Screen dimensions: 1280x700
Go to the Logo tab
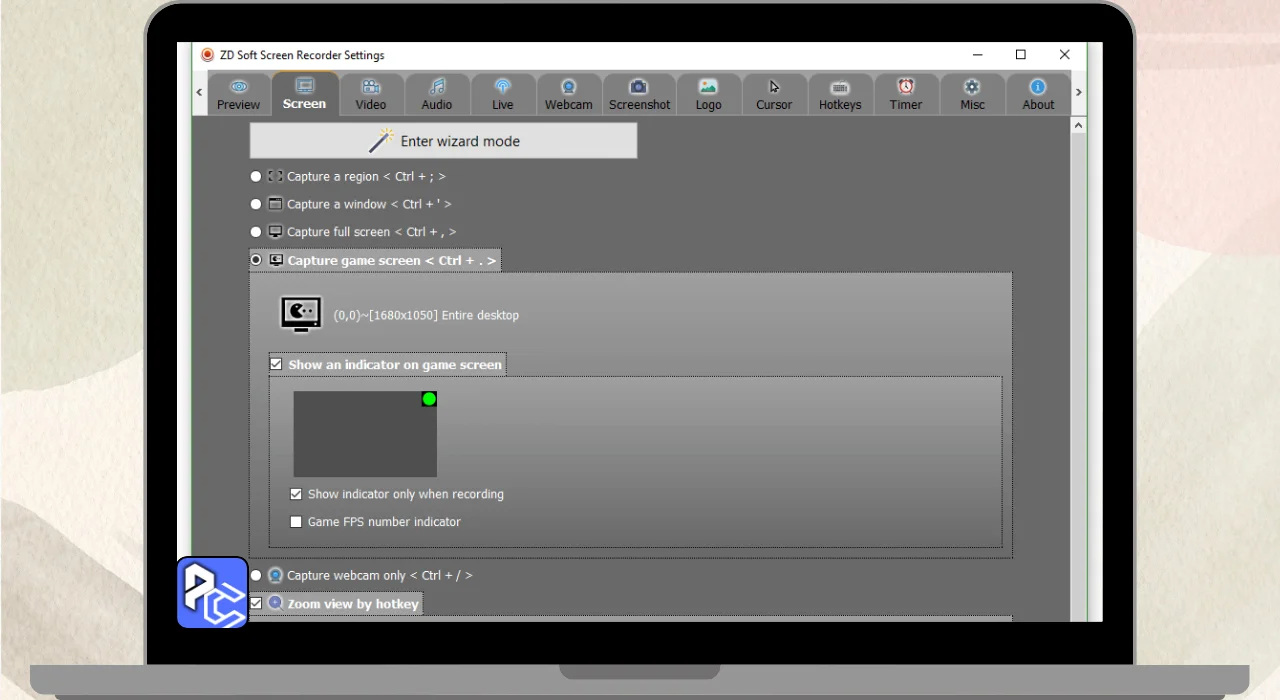pos(708,95)
